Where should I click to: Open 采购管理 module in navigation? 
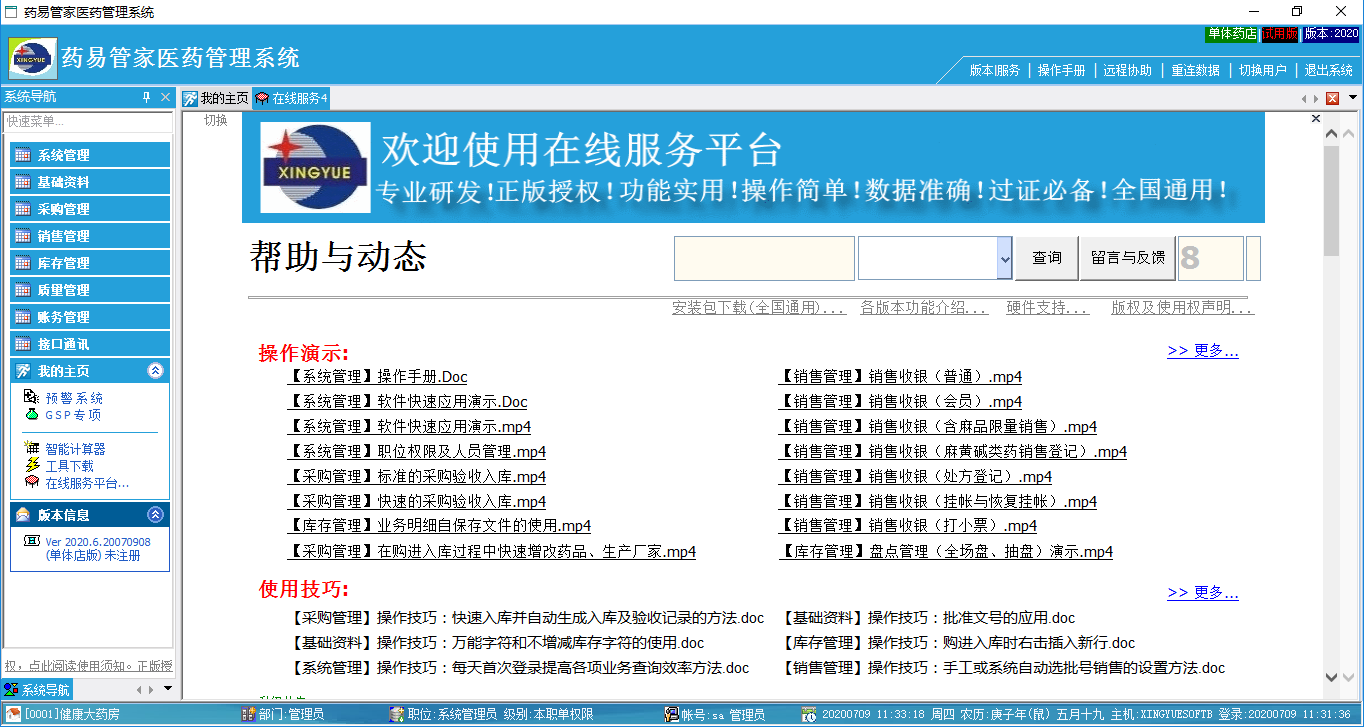[90, 209]
